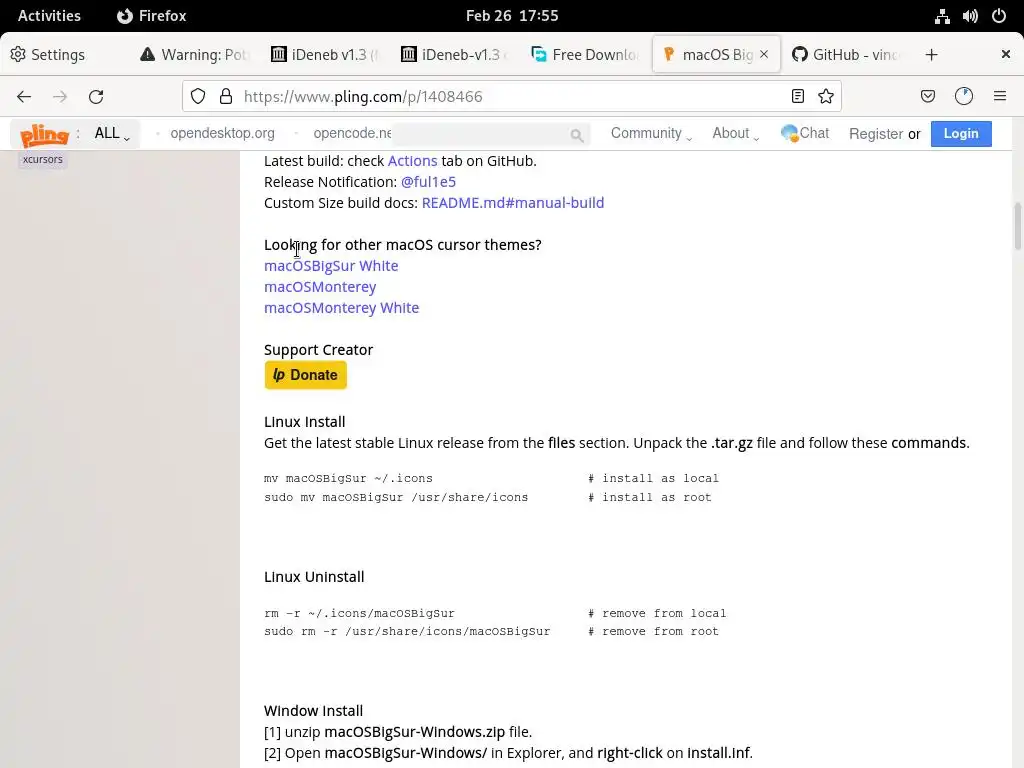This screenshot has width=1024, height=768.
Task: Switch to the Warning tab
Action: 195,55
